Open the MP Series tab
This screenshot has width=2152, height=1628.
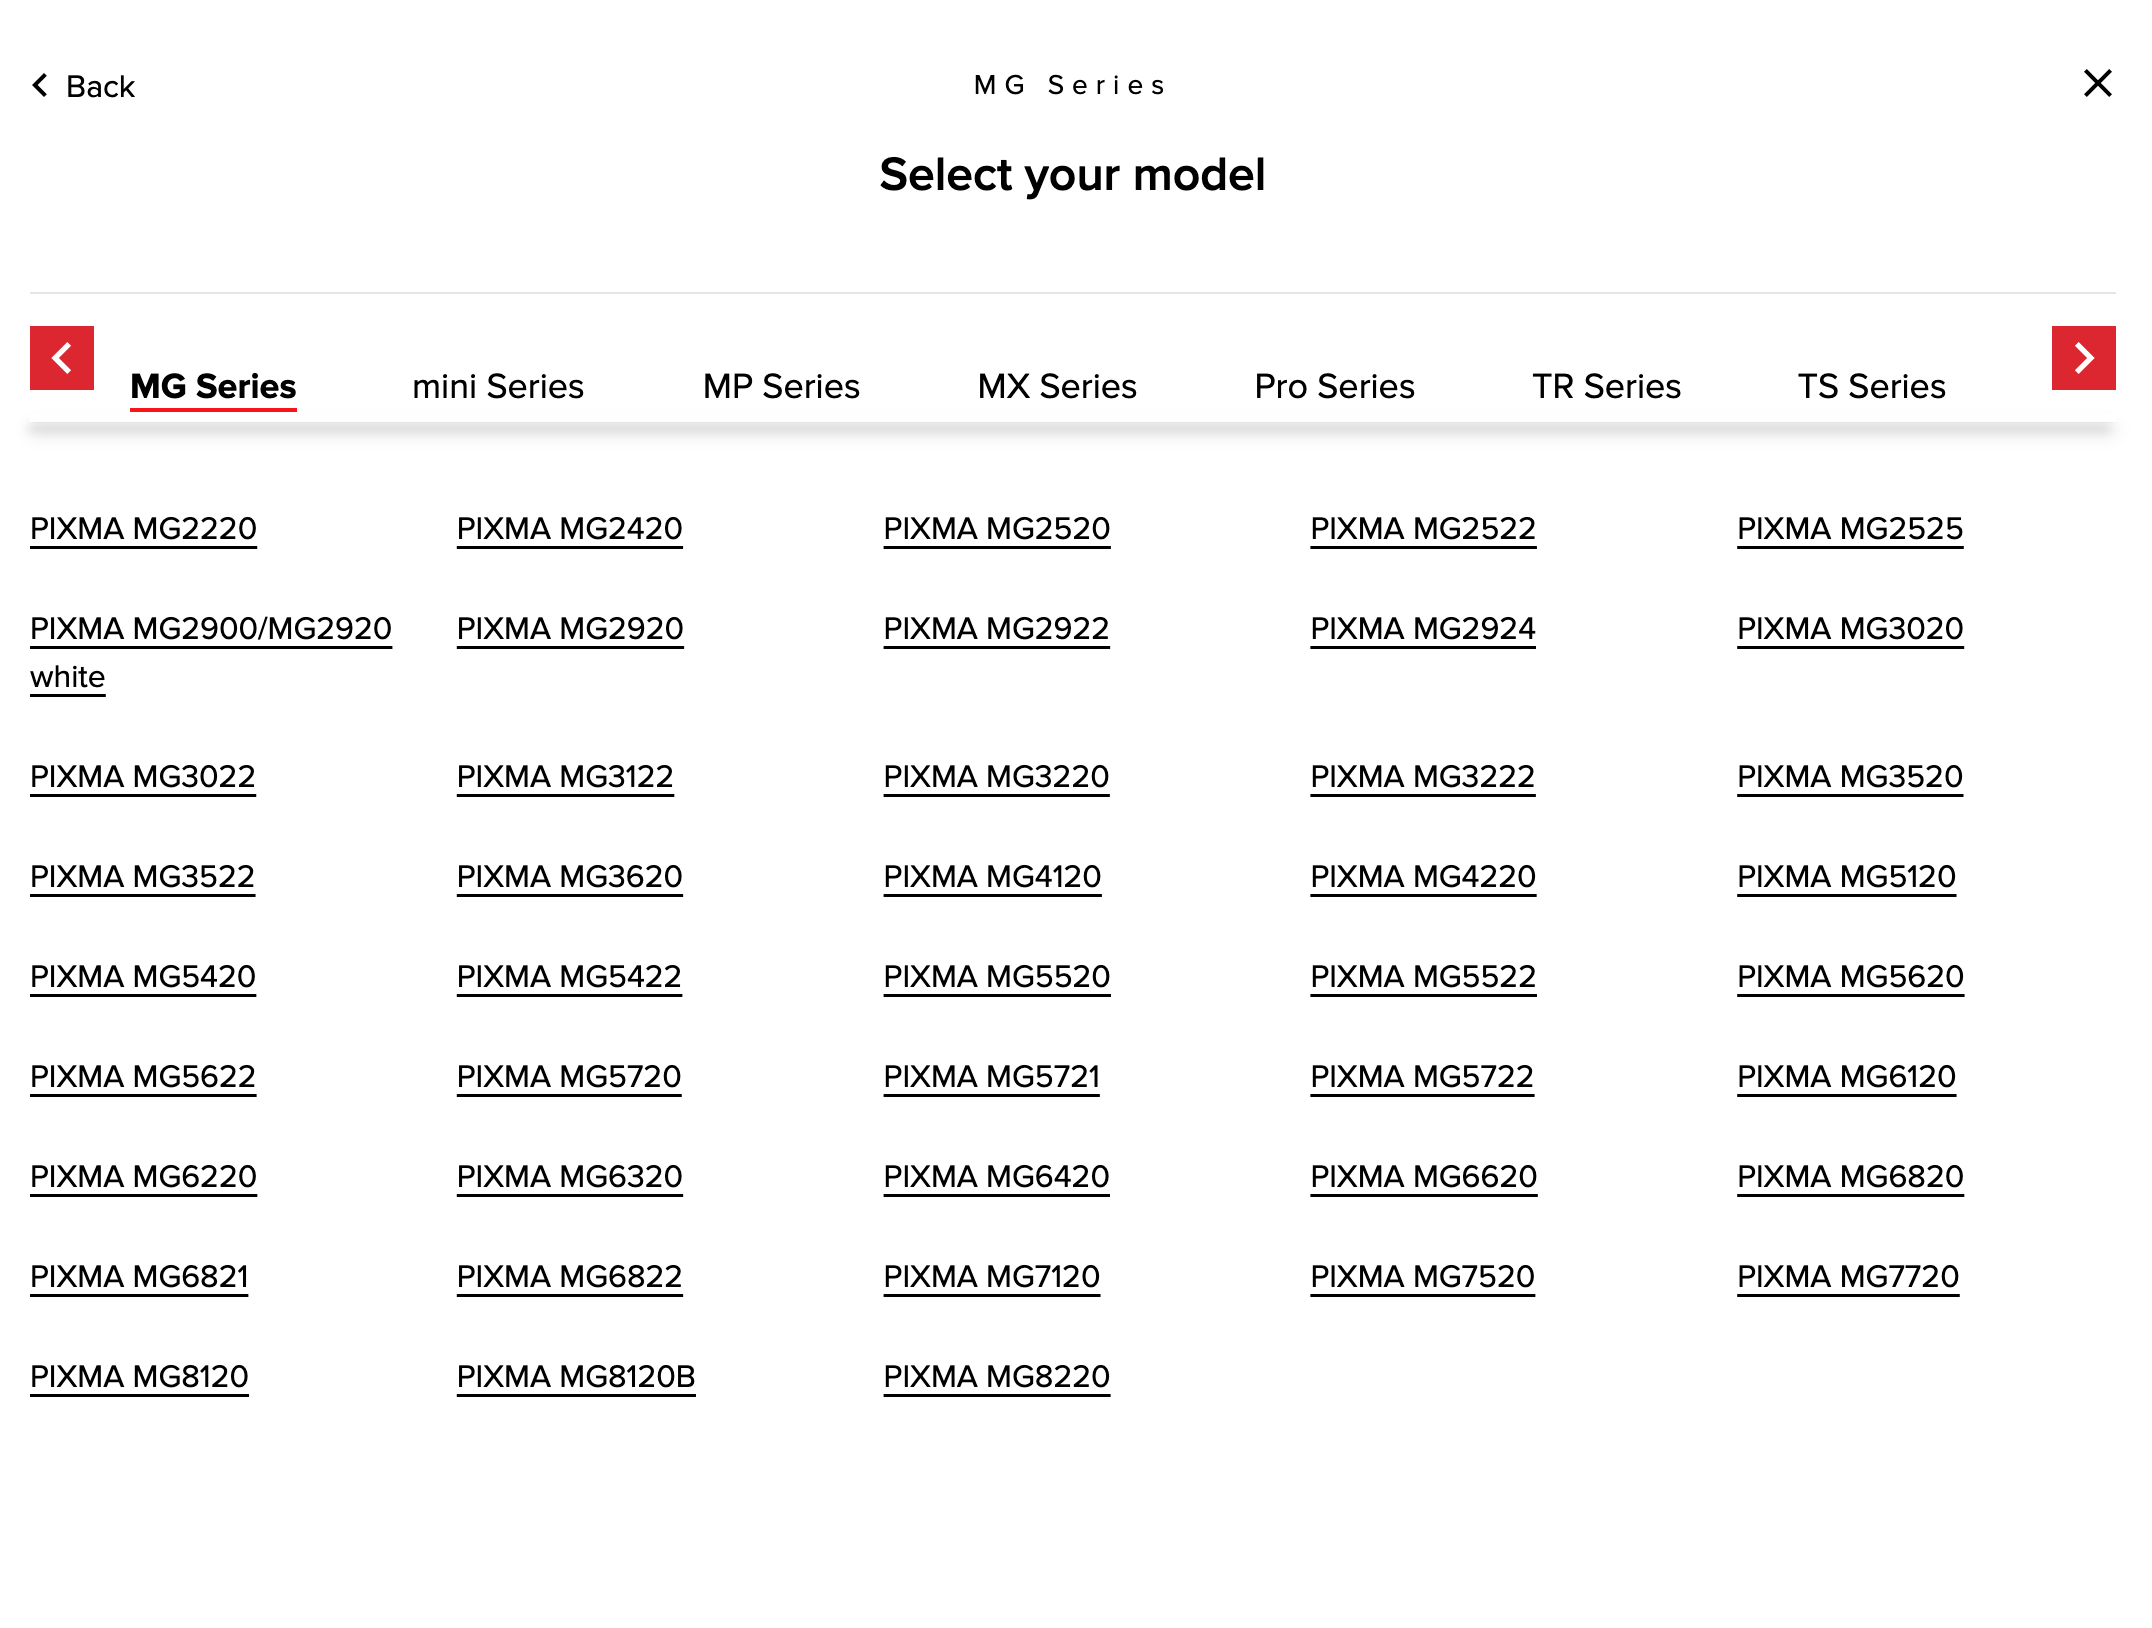click(781, 386)
